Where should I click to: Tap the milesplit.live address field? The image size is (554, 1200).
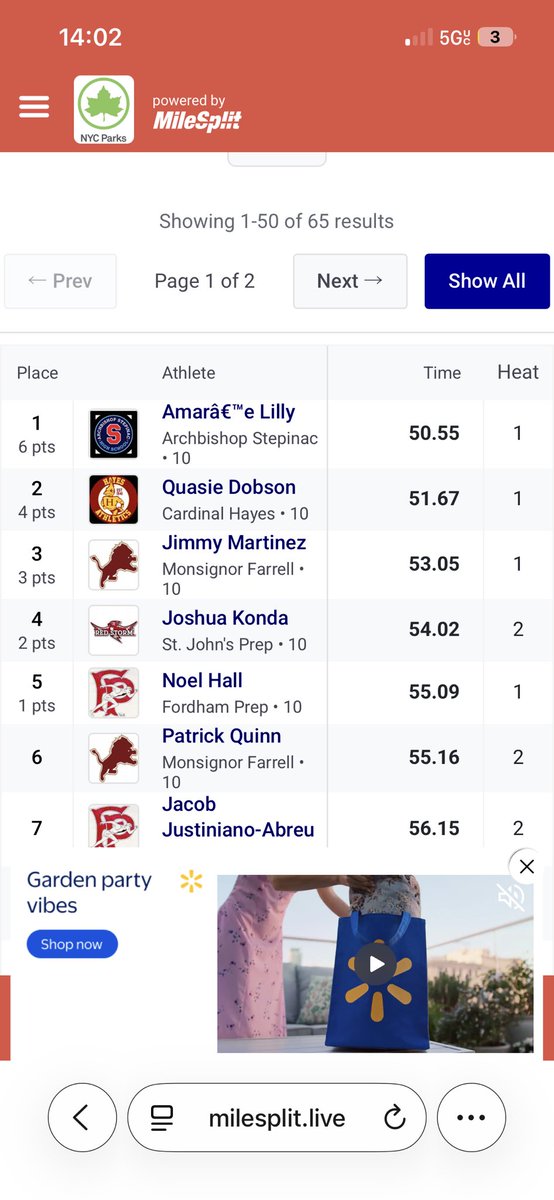point(277,1118)
